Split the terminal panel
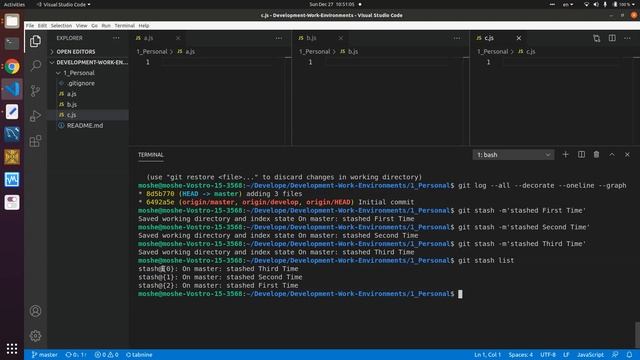 pyautogui.click(x=581, y=155)
